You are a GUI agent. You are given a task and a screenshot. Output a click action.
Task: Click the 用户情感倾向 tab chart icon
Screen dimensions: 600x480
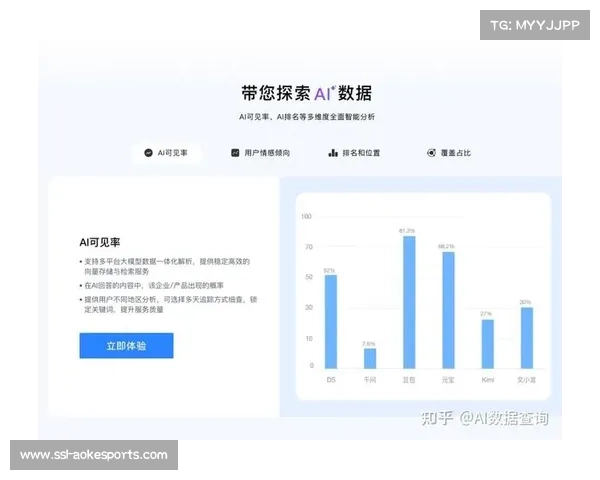click(x=235, y=153)
